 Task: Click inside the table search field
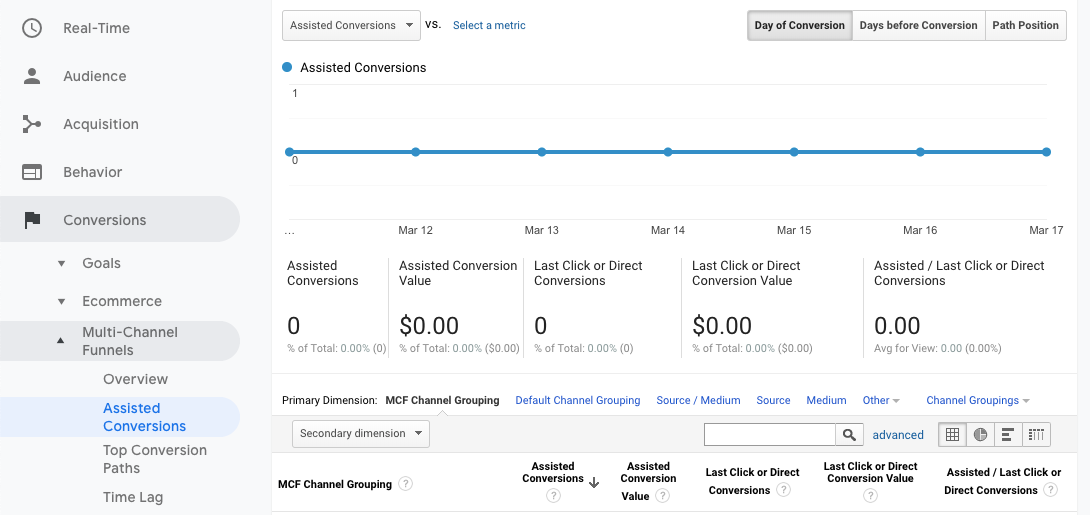tap(770, 434)
